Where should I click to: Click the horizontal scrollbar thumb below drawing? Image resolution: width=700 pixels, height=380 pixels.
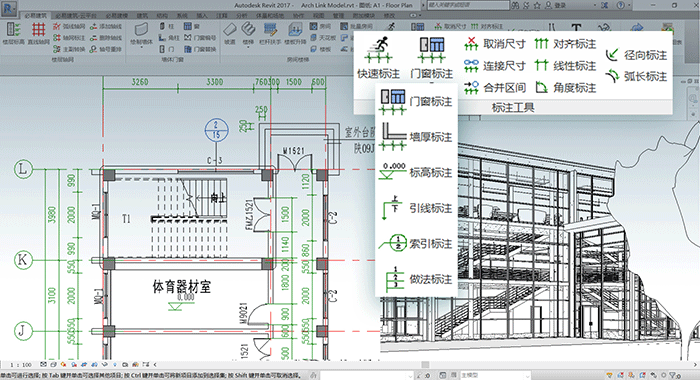pyautogui.click(x=425, y=365)
